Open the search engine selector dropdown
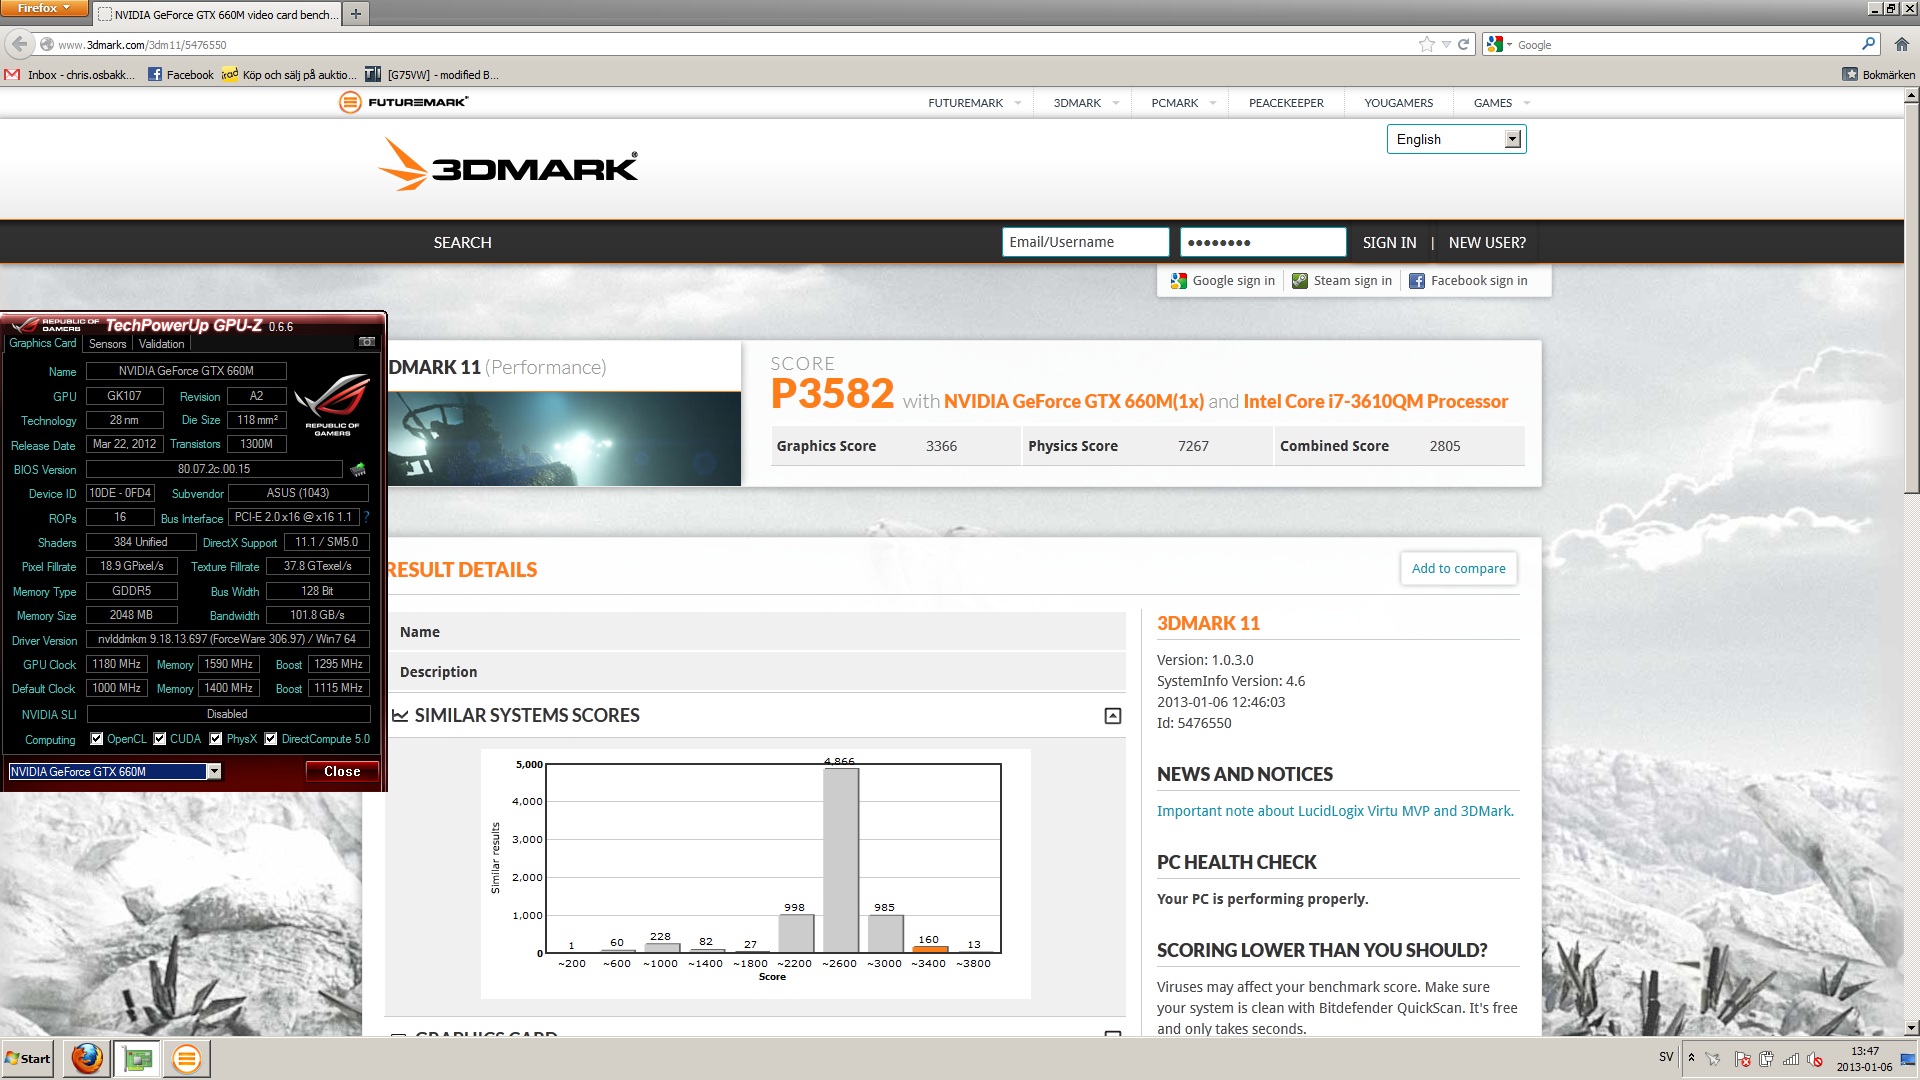This screenshot has width=1920, height=1080. click(x=1498, y=44)
